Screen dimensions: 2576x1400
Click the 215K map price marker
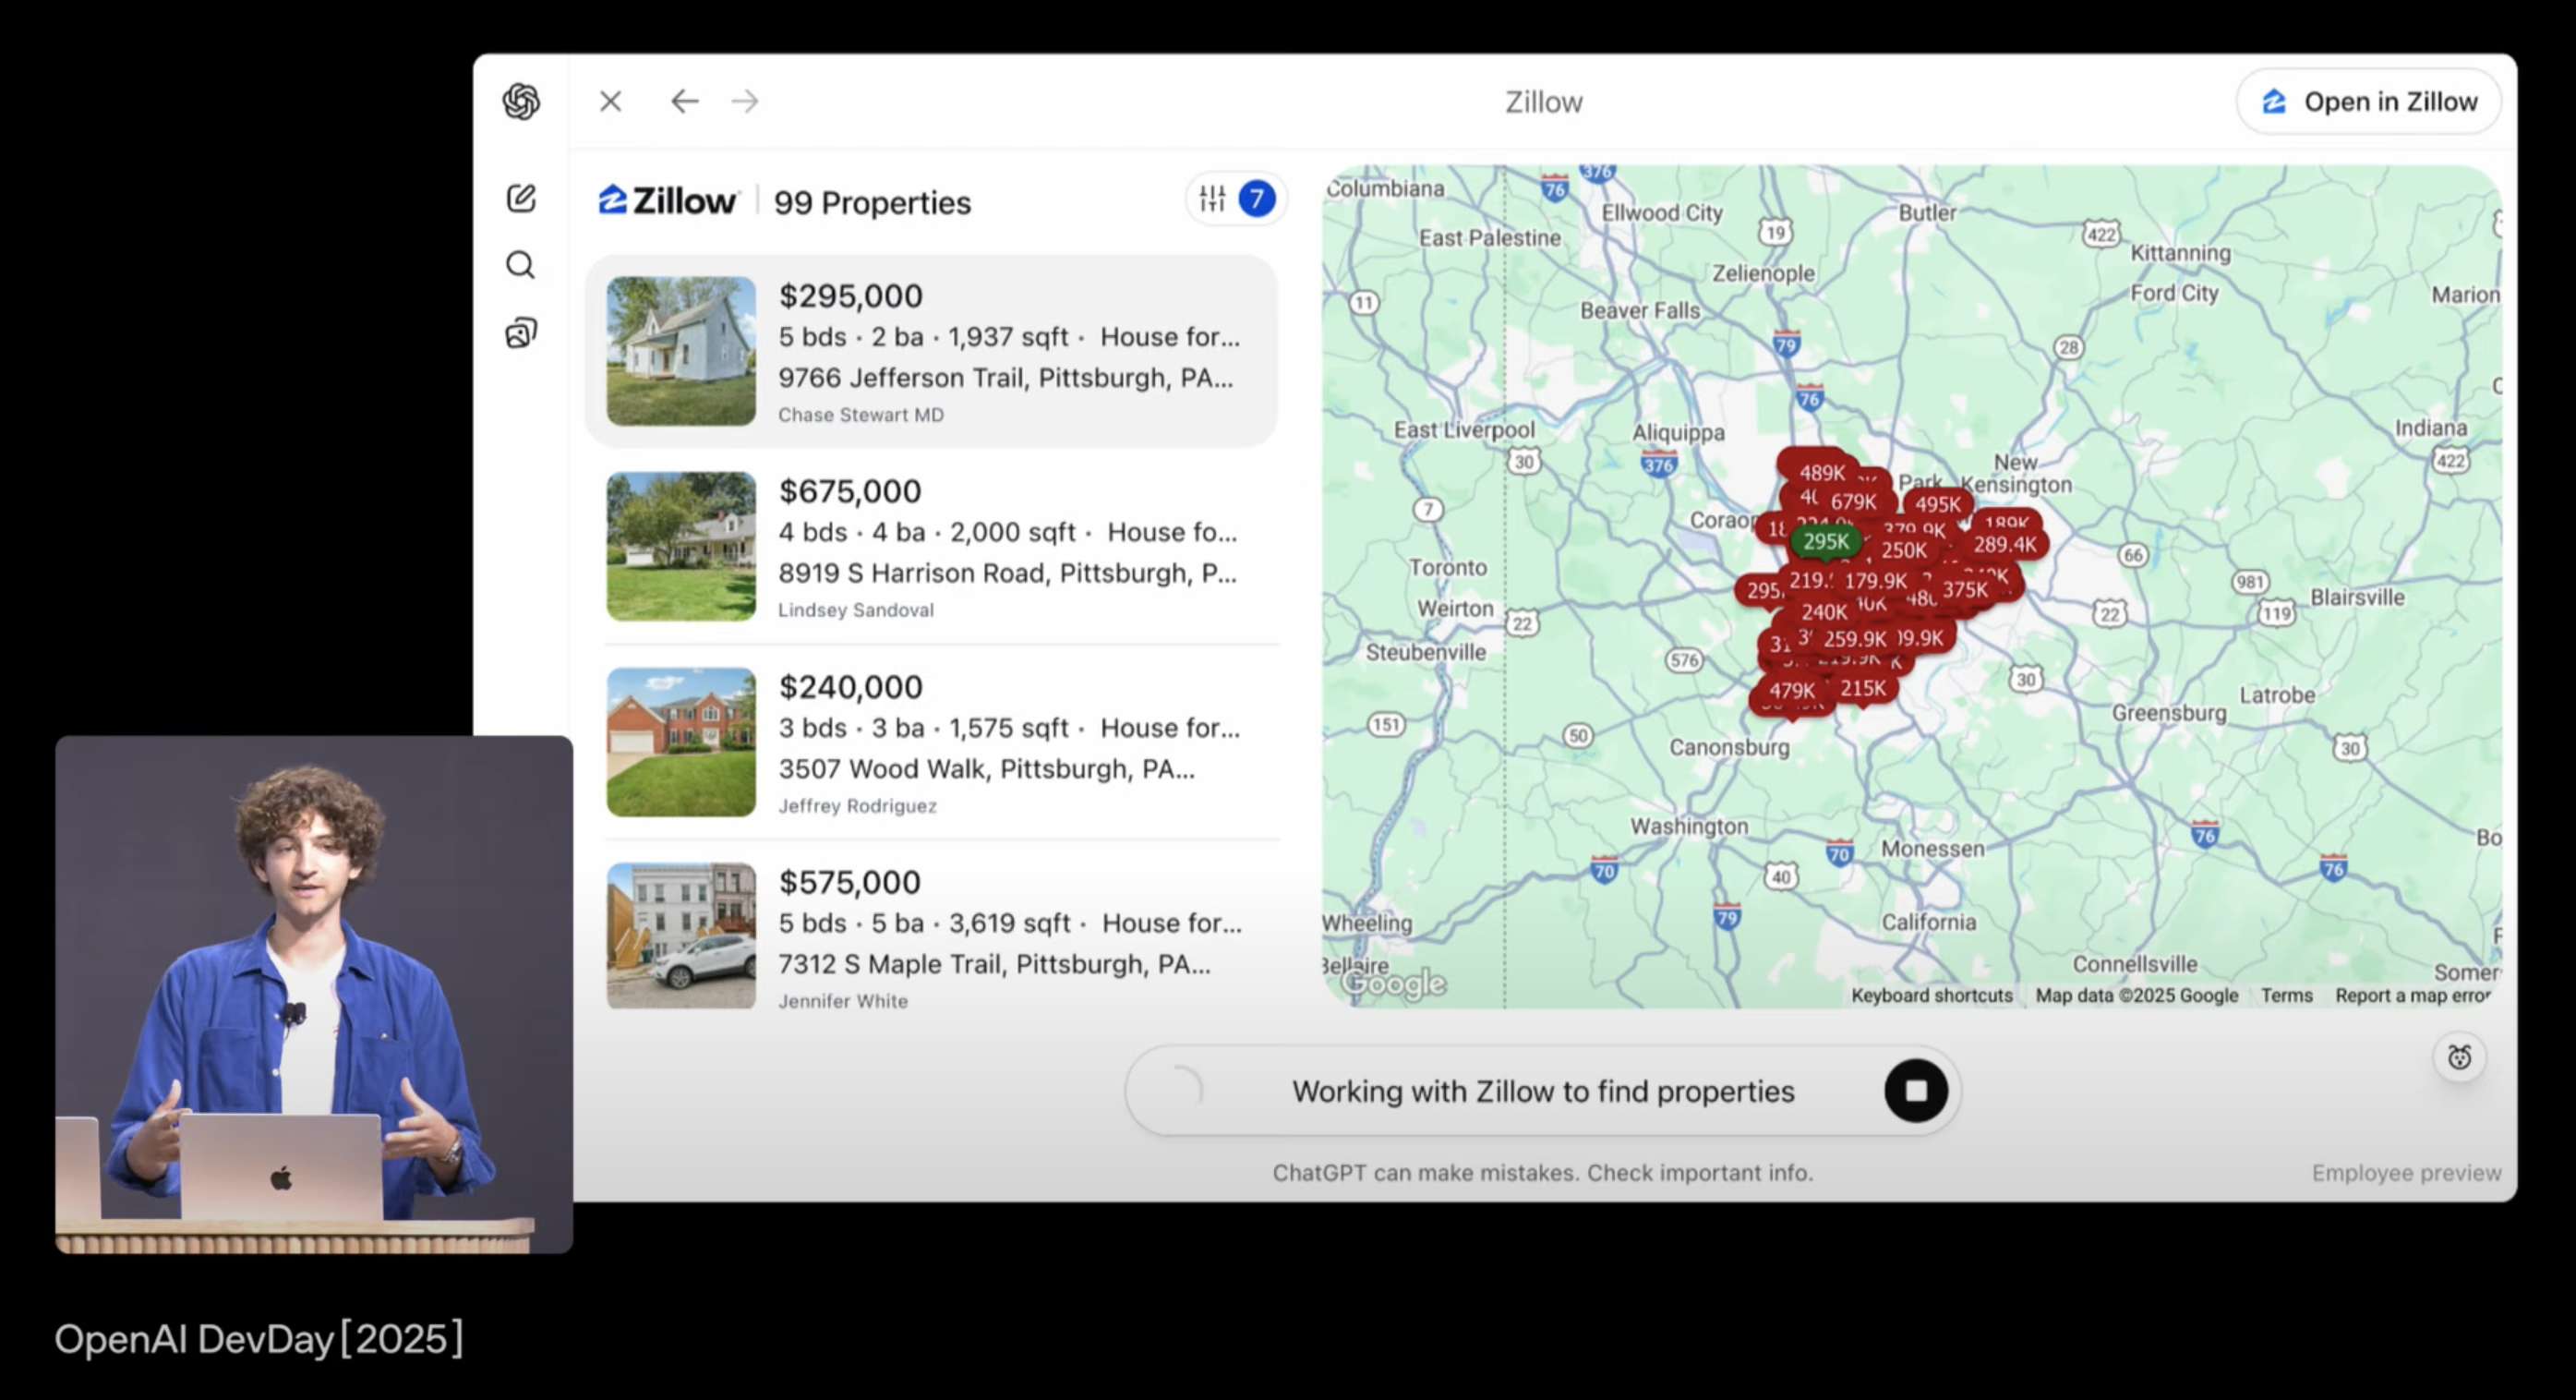1862,688
